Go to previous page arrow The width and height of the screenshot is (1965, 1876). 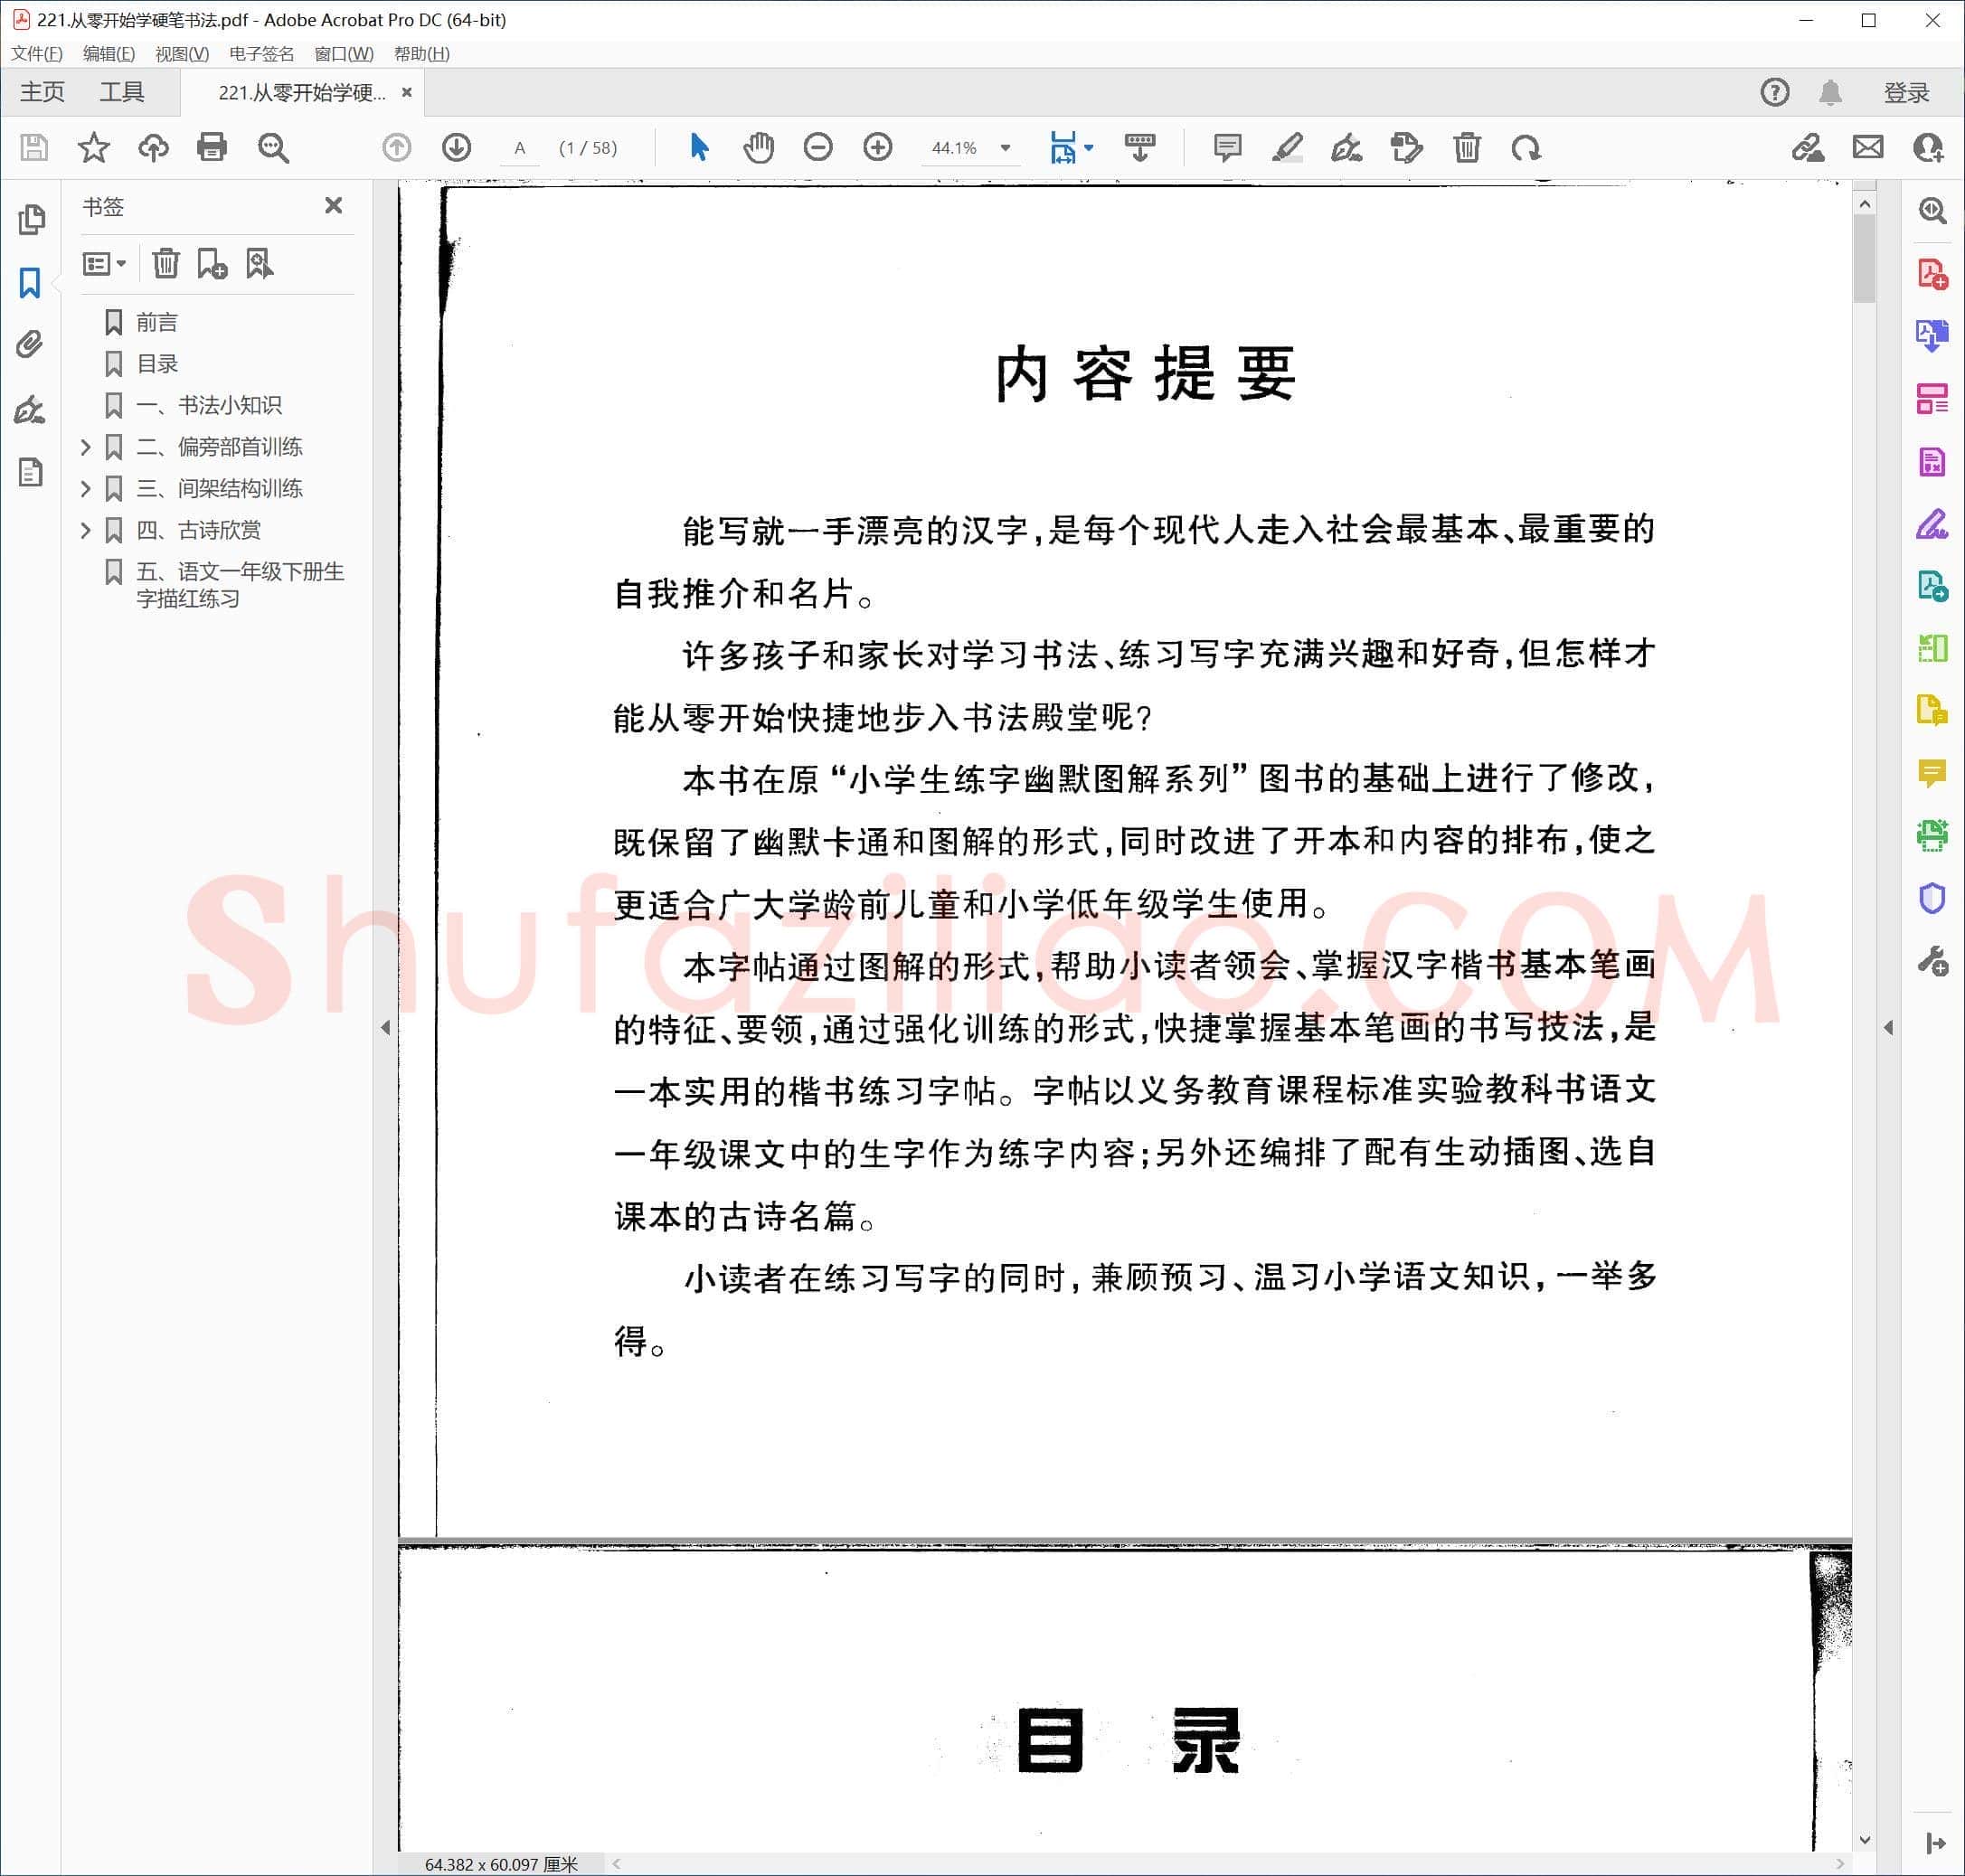pos(397,148)
